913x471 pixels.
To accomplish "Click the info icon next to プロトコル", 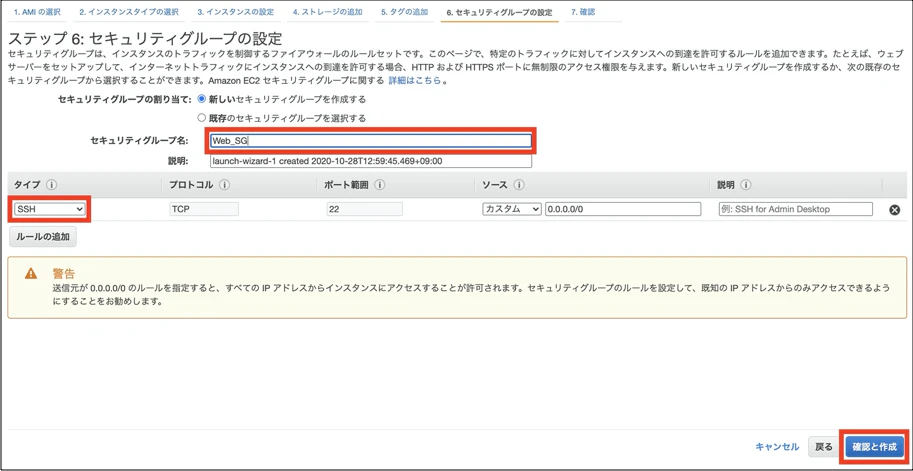I will point(225,185).
